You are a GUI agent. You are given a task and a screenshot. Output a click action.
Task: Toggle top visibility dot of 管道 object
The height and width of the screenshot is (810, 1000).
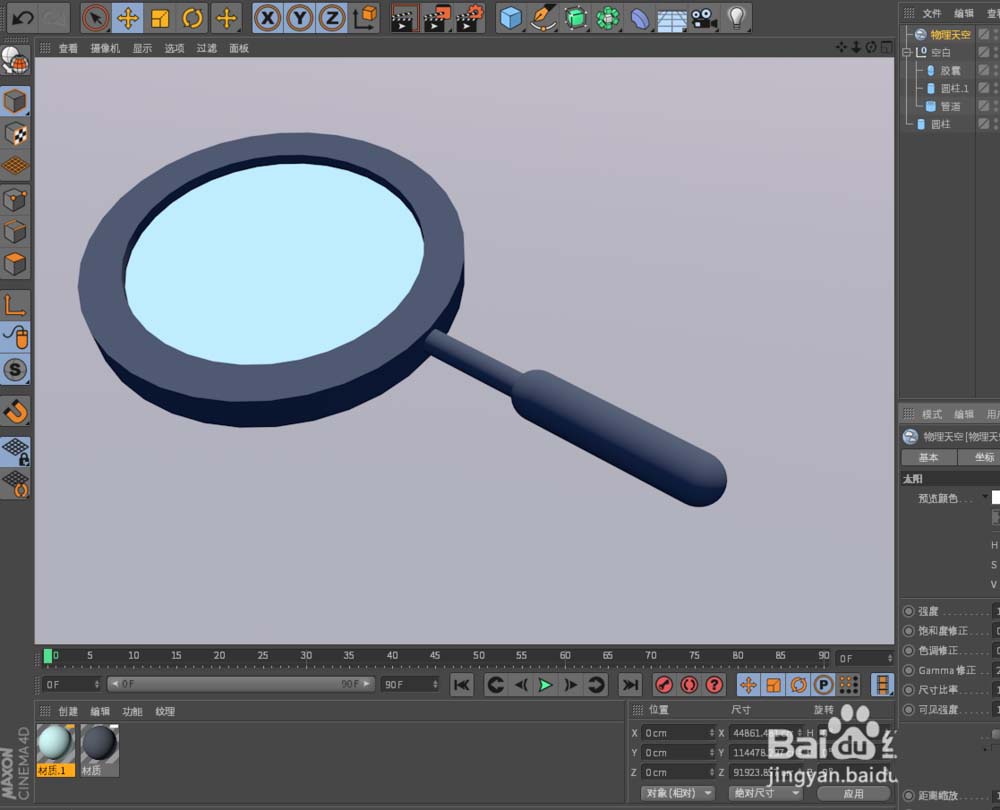[995, 102]
